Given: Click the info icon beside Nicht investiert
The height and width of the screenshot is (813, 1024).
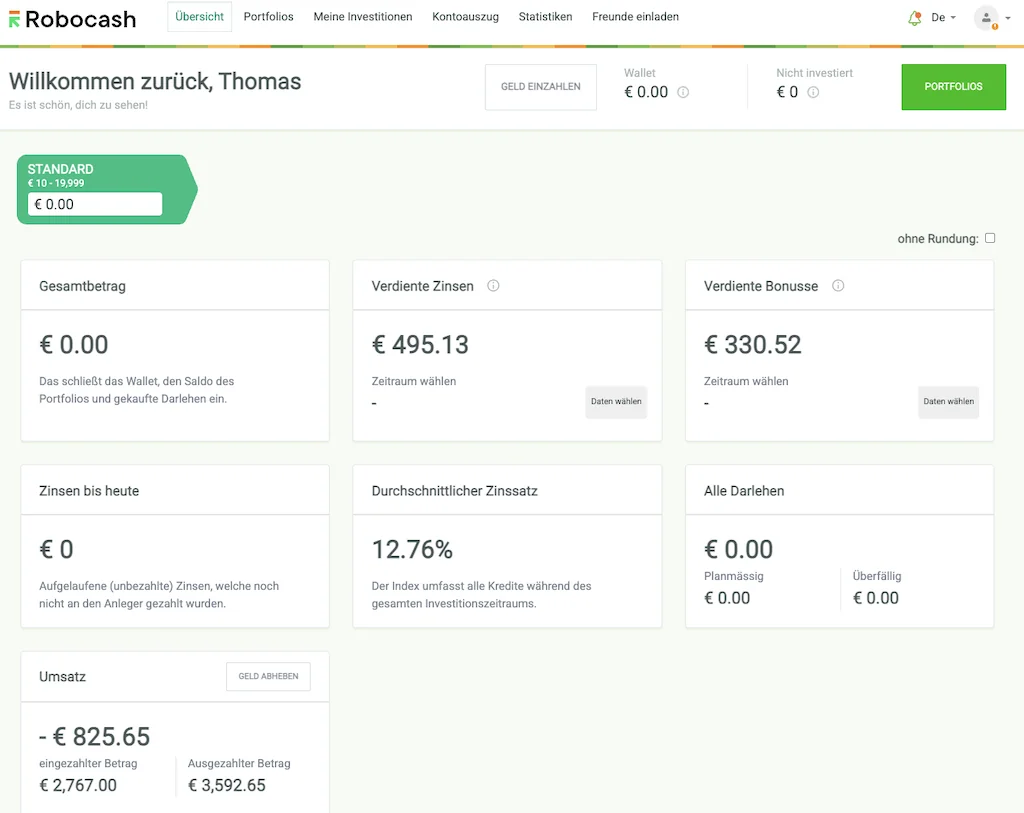Looking at the screenshot, I should [x=813, y=92].
